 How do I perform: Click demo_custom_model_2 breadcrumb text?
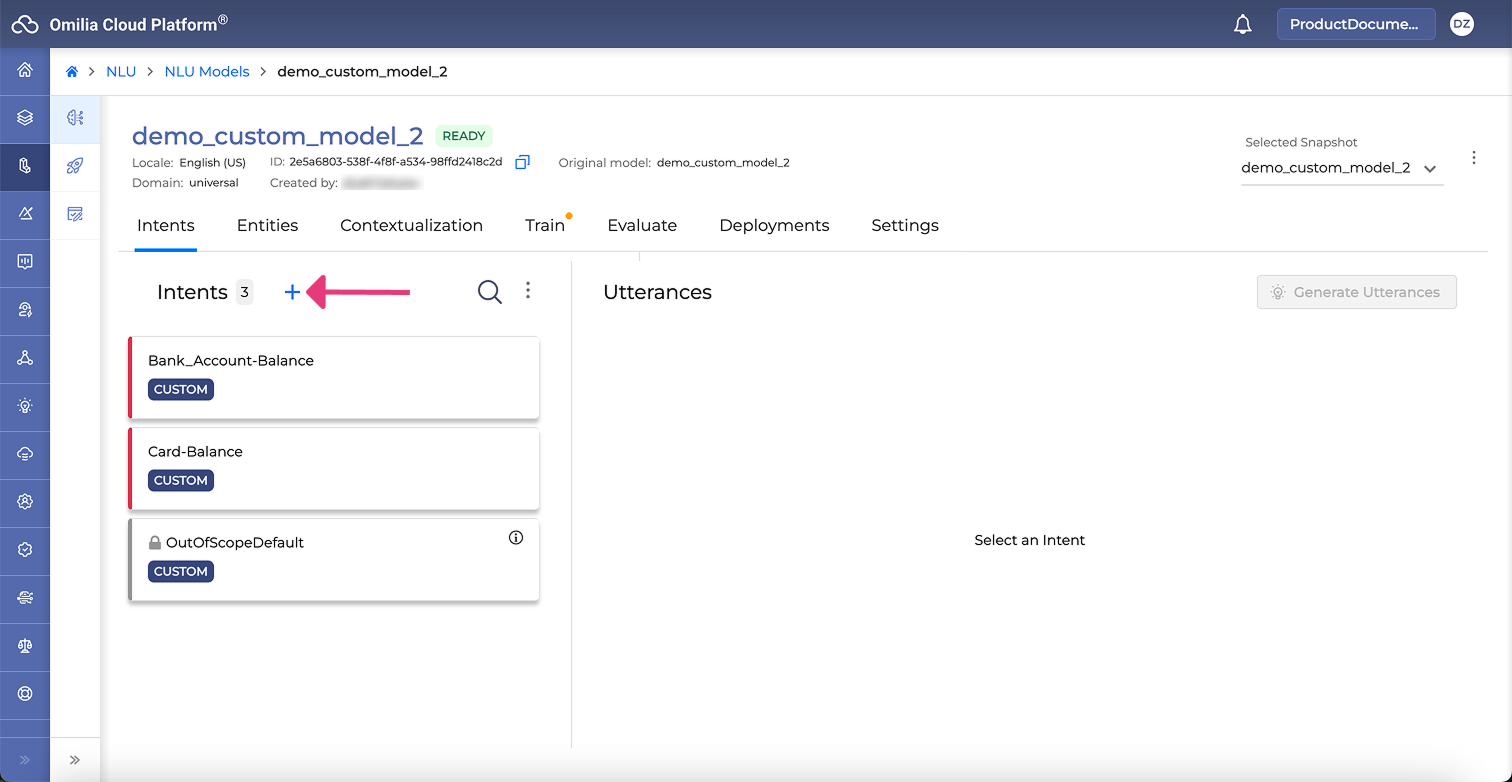(362, 72)
